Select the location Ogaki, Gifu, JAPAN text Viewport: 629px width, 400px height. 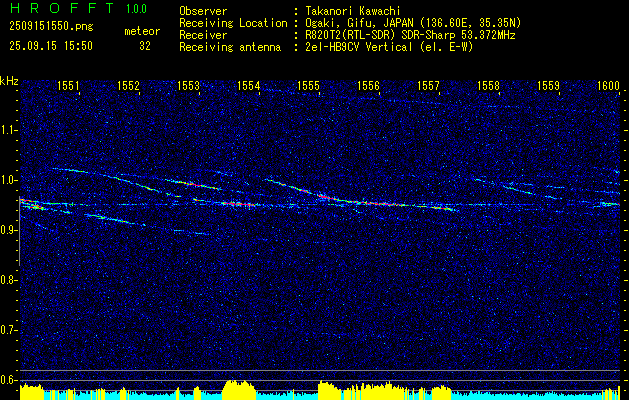click(x=413, y=23)
